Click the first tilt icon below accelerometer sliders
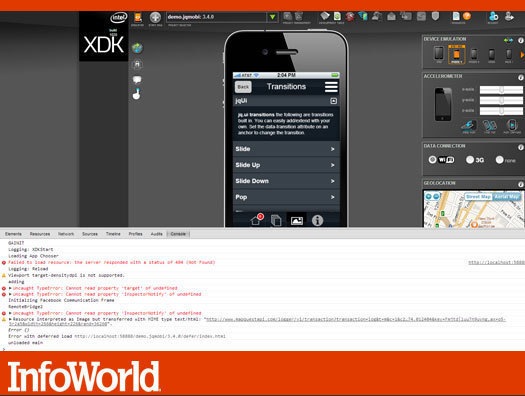Image resolution: width=525 pixels, height=396 pixels. (x=469, y=126)
